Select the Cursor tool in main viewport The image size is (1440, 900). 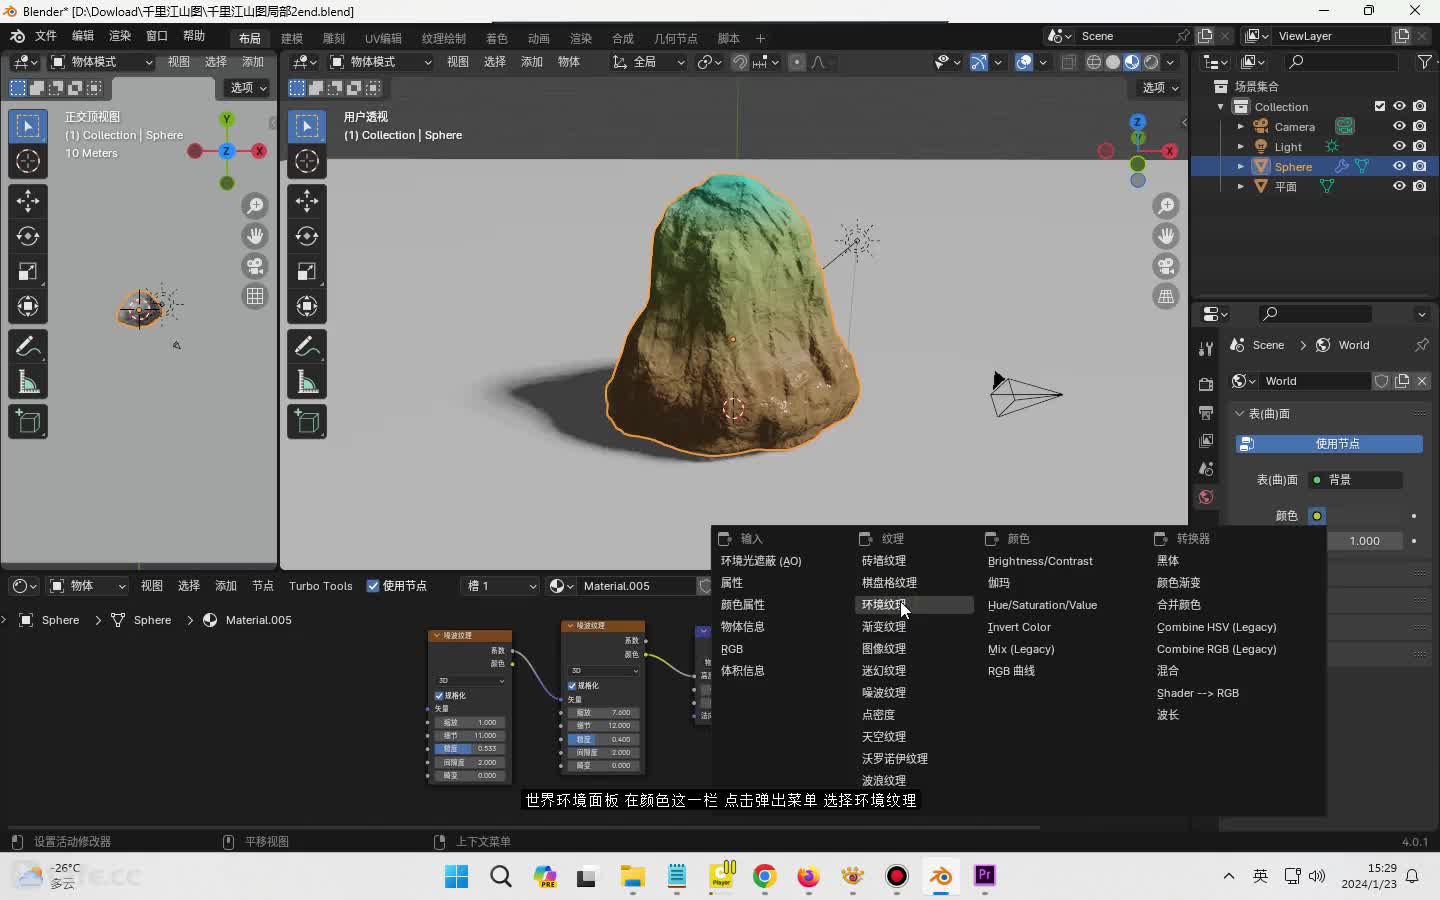click(307, 161)
